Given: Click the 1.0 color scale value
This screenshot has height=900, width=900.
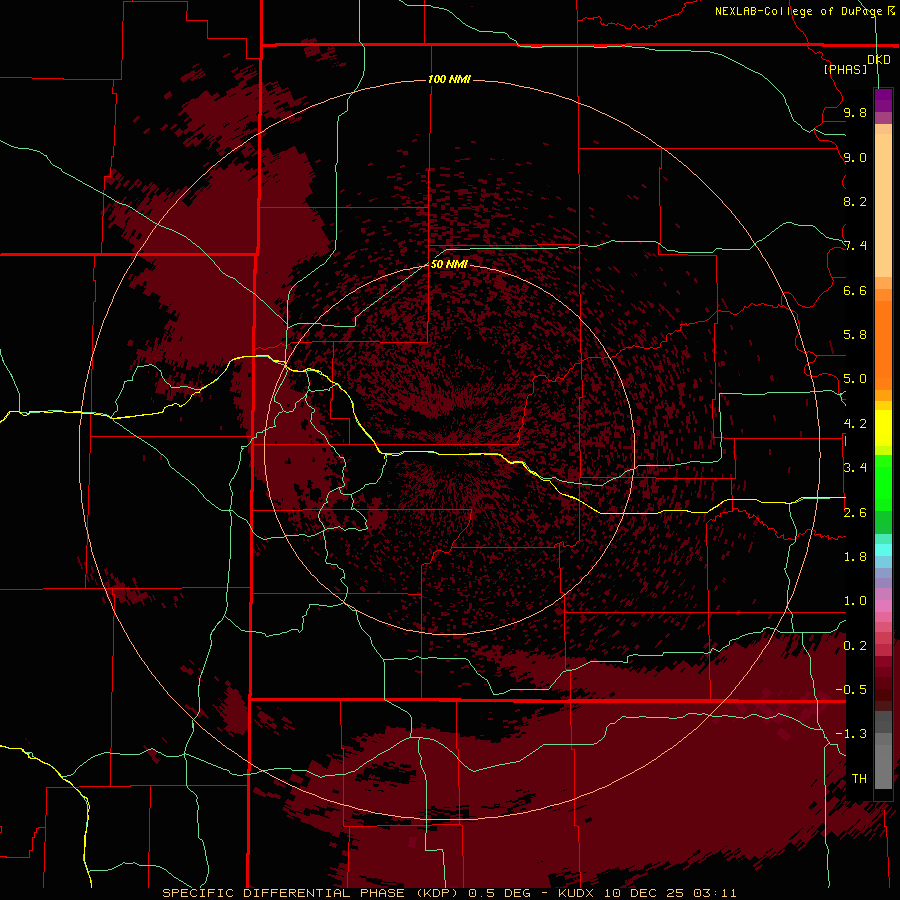Looking at the screenshot, I should [855, 601].
